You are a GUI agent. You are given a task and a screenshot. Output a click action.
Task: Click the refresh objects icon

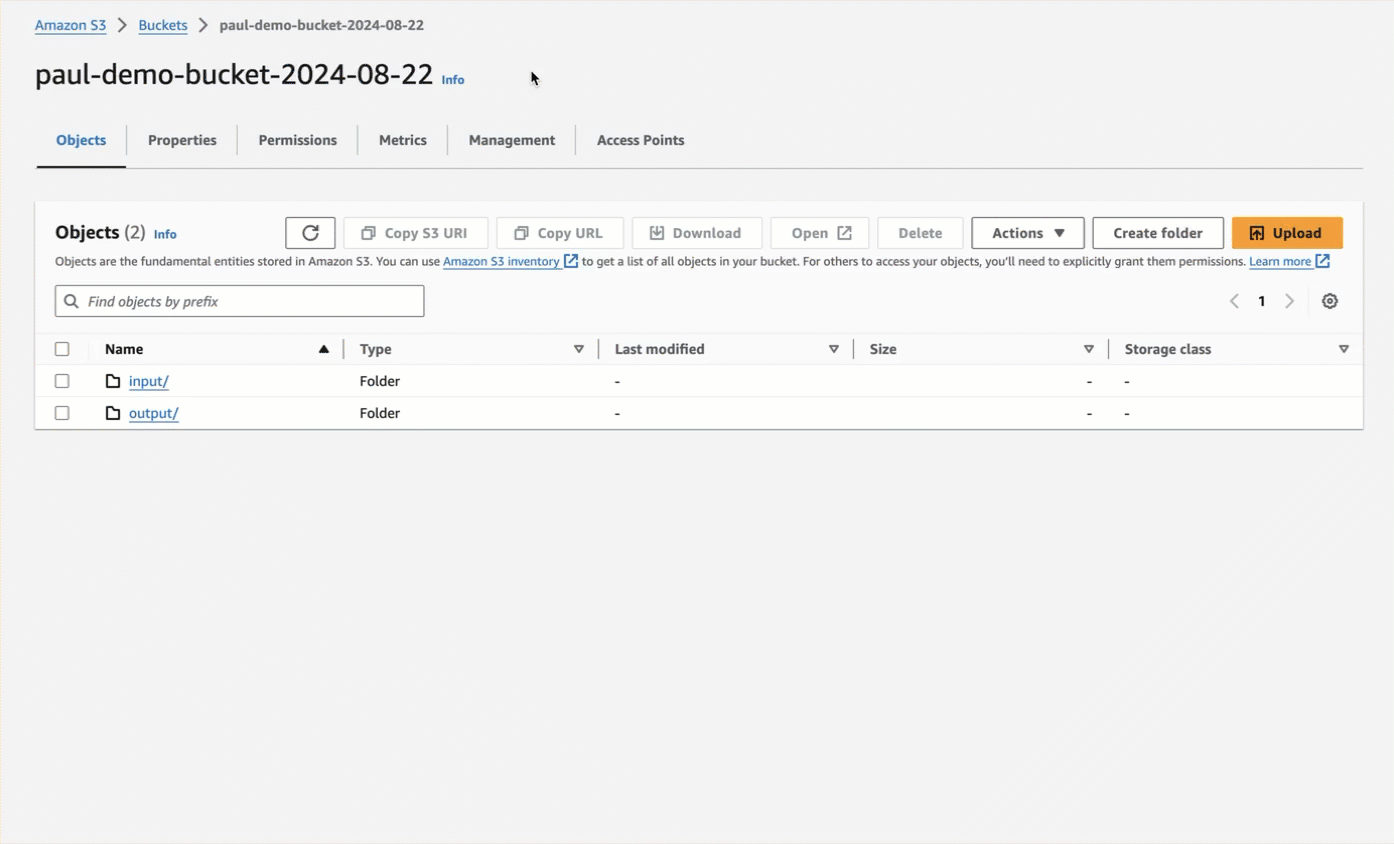point(310,232)
